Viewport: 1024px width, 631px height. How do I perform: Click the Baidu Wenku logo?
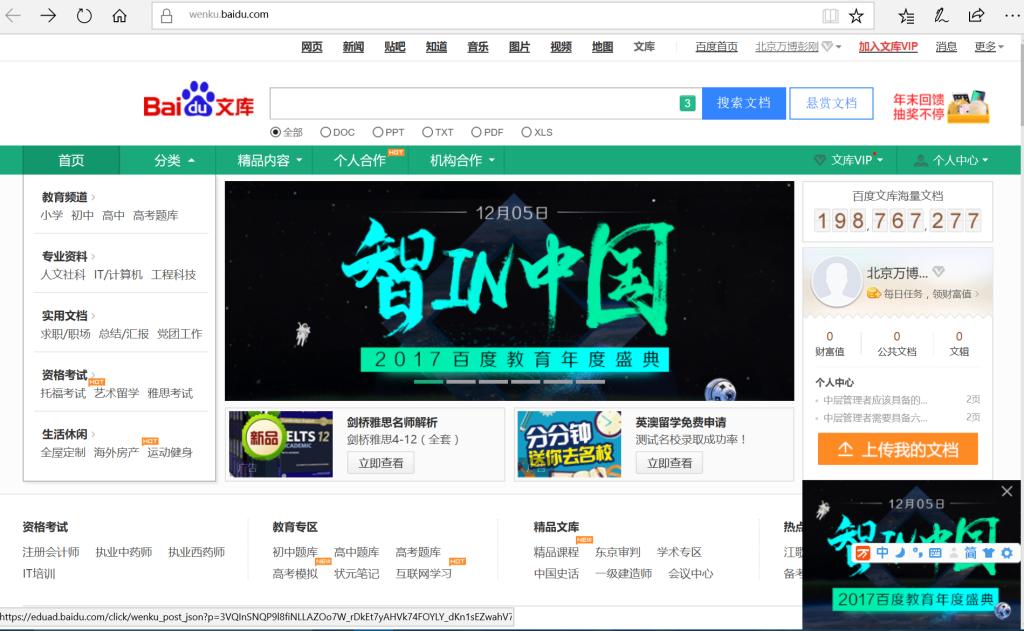[199, 100]
